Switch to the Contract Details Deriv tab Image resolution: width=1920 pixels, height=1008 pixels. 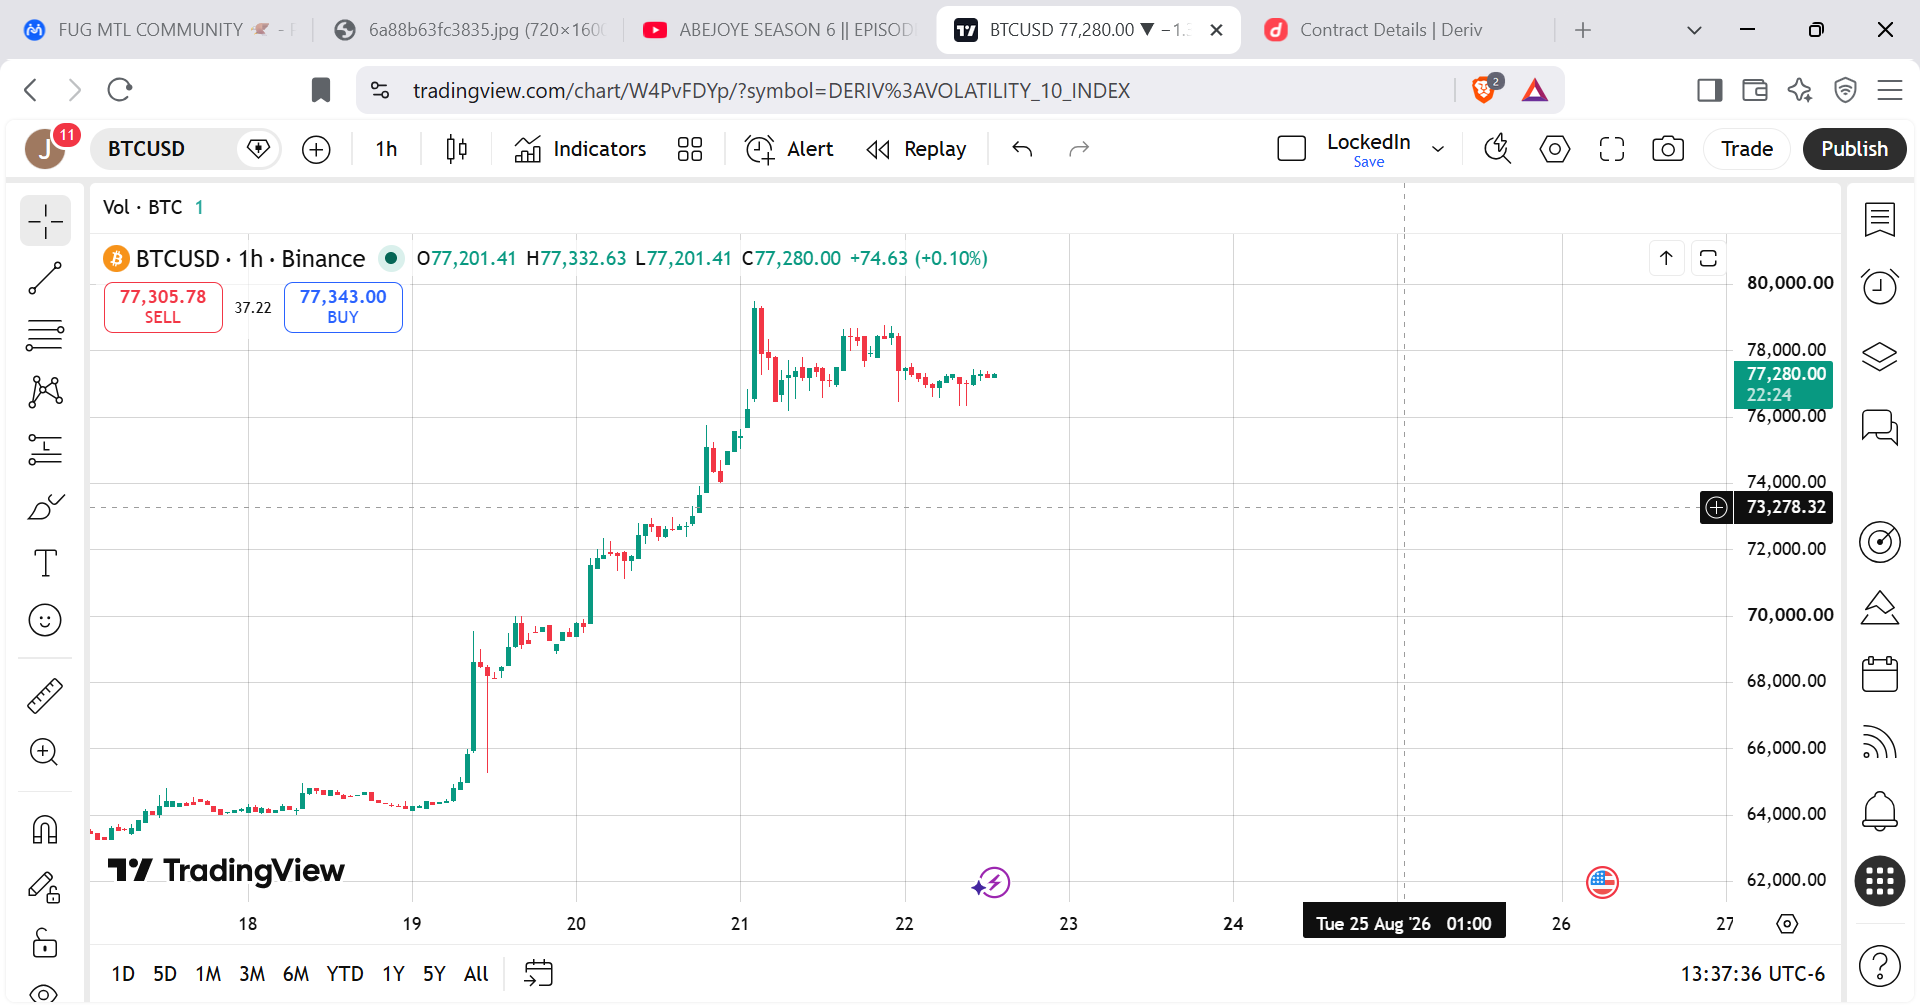[1390, 30]
